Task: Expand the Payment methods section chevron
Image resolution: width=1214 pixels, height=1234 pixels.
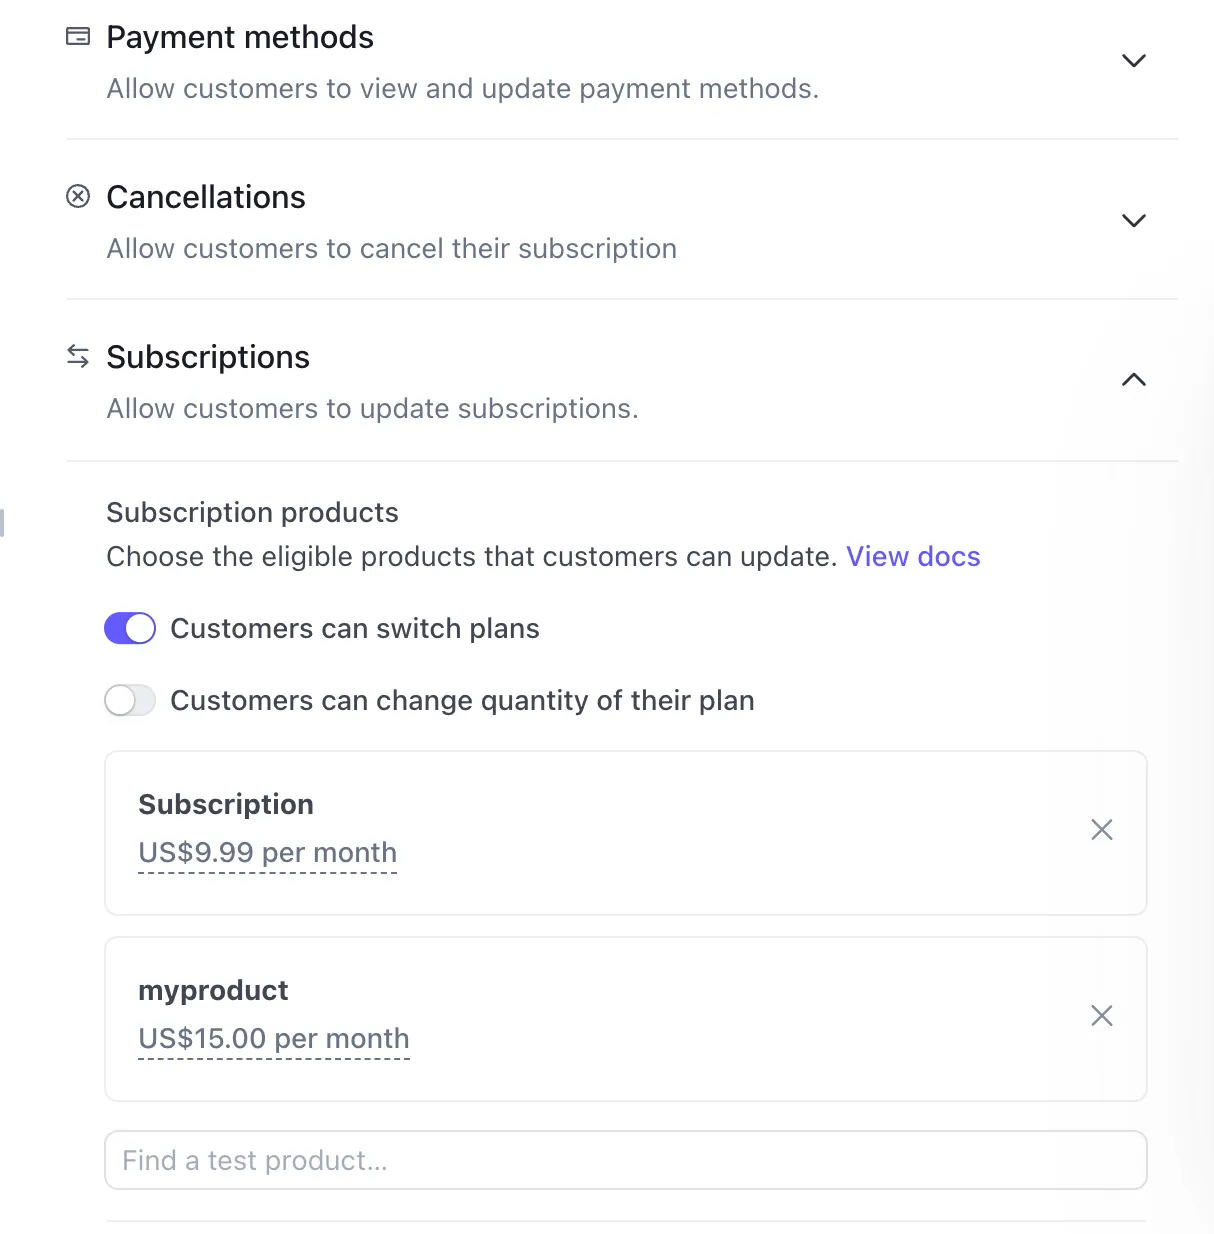Action: tap(1134, 61)
